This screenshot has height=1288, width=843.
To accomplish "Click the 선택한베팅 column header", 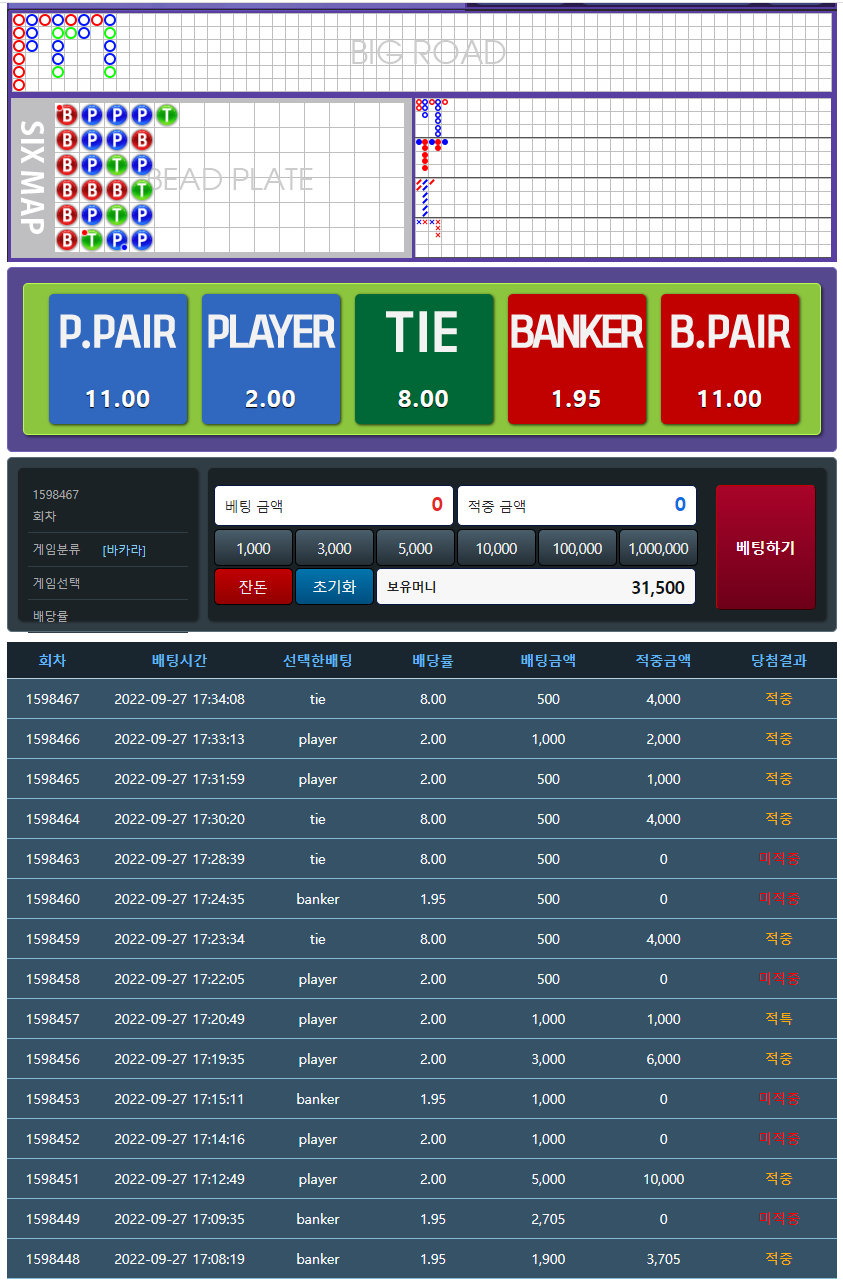I will coord(318,661).
